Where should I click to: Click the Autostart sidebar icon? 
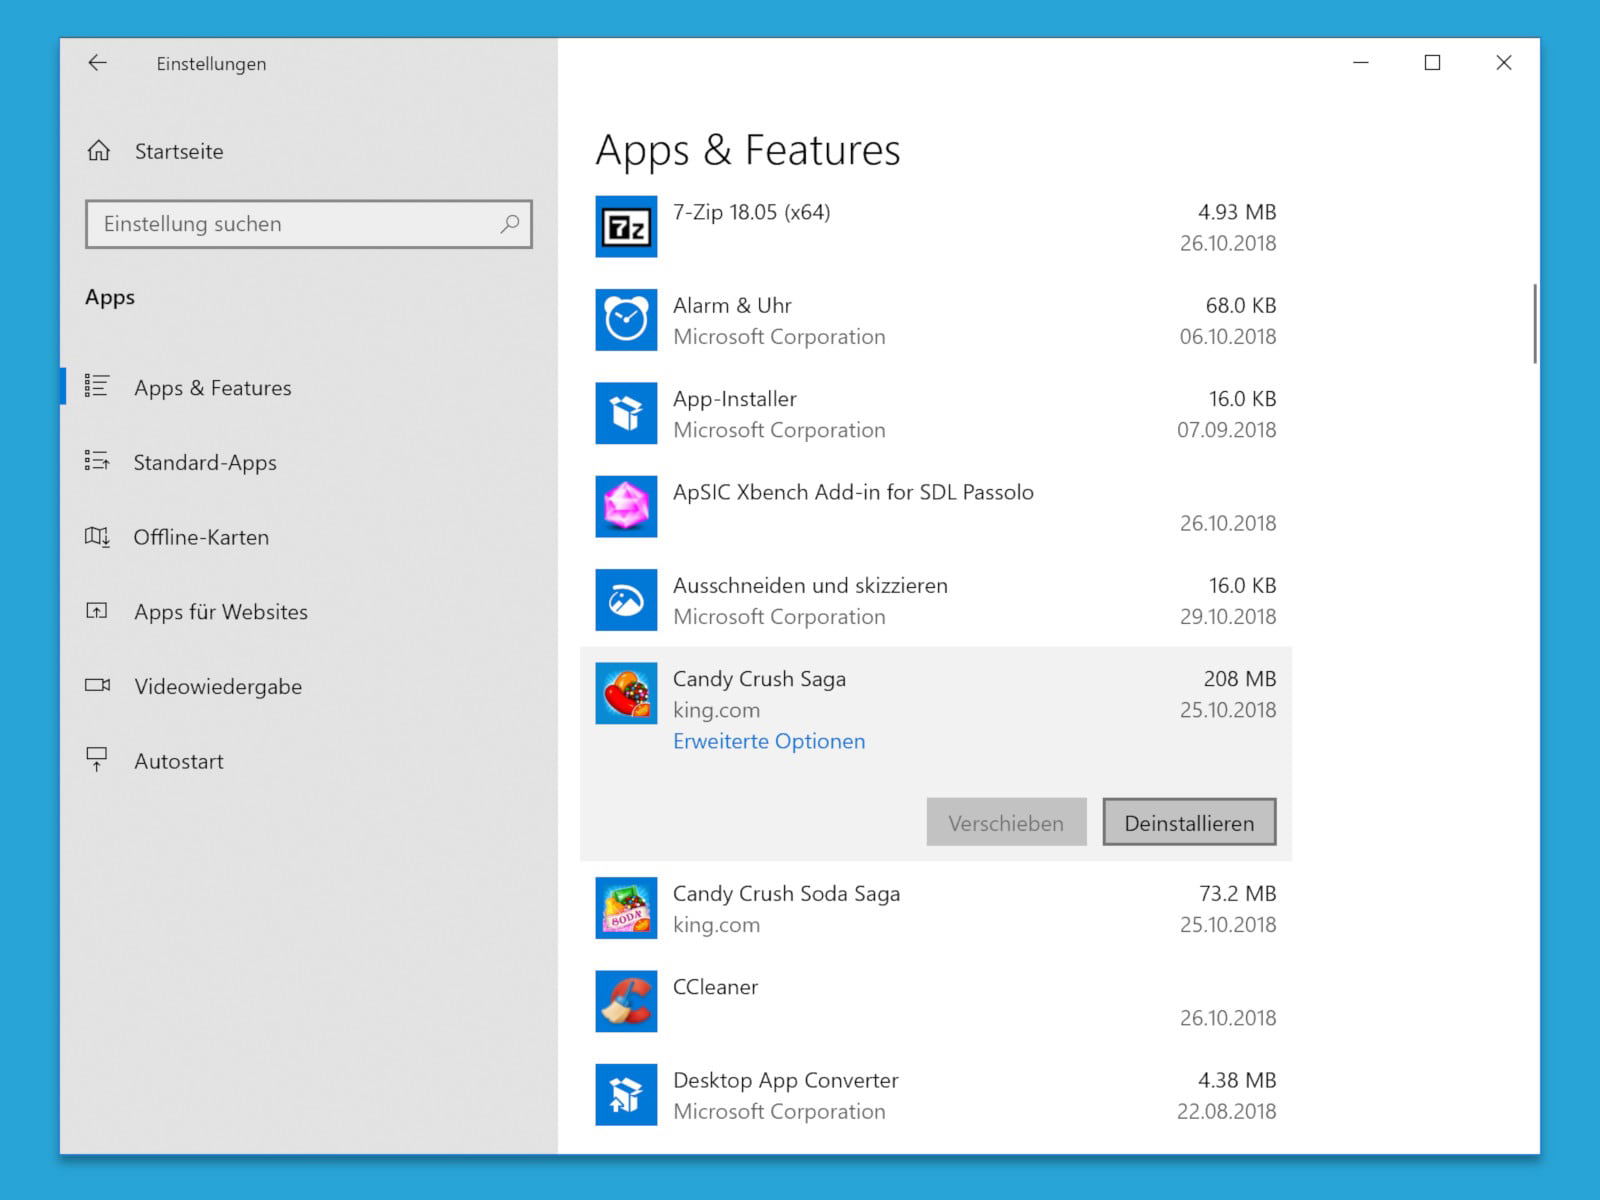(x=97, y=760)
